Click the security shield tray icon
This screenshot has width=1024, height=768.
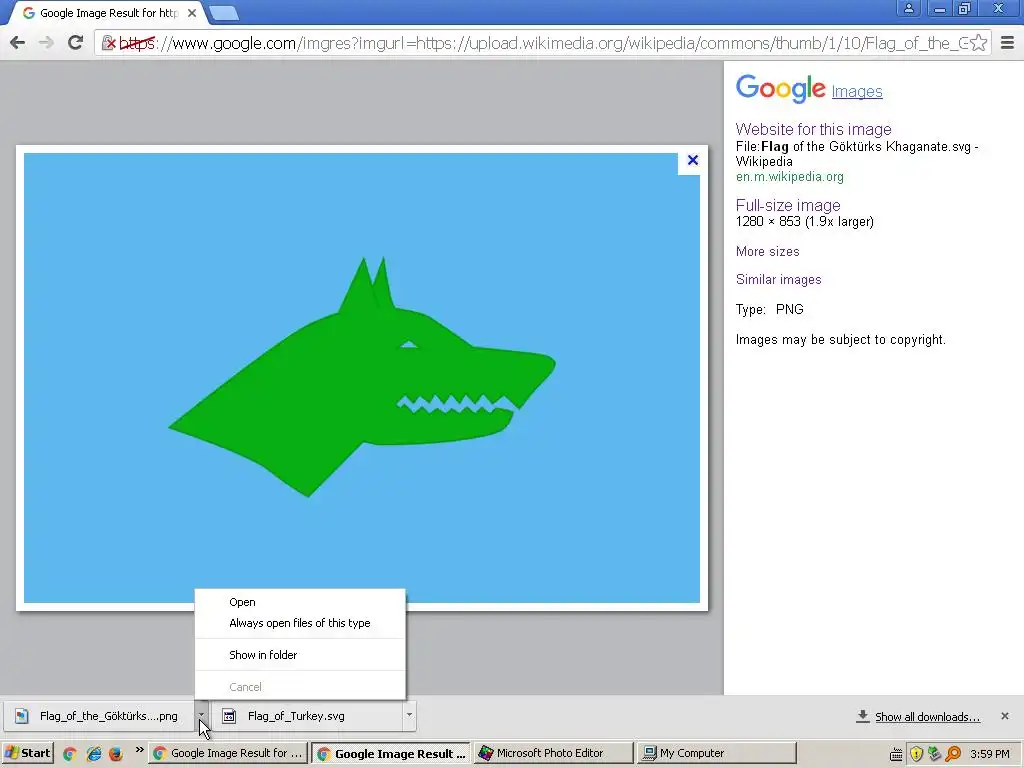pos(916,754)
